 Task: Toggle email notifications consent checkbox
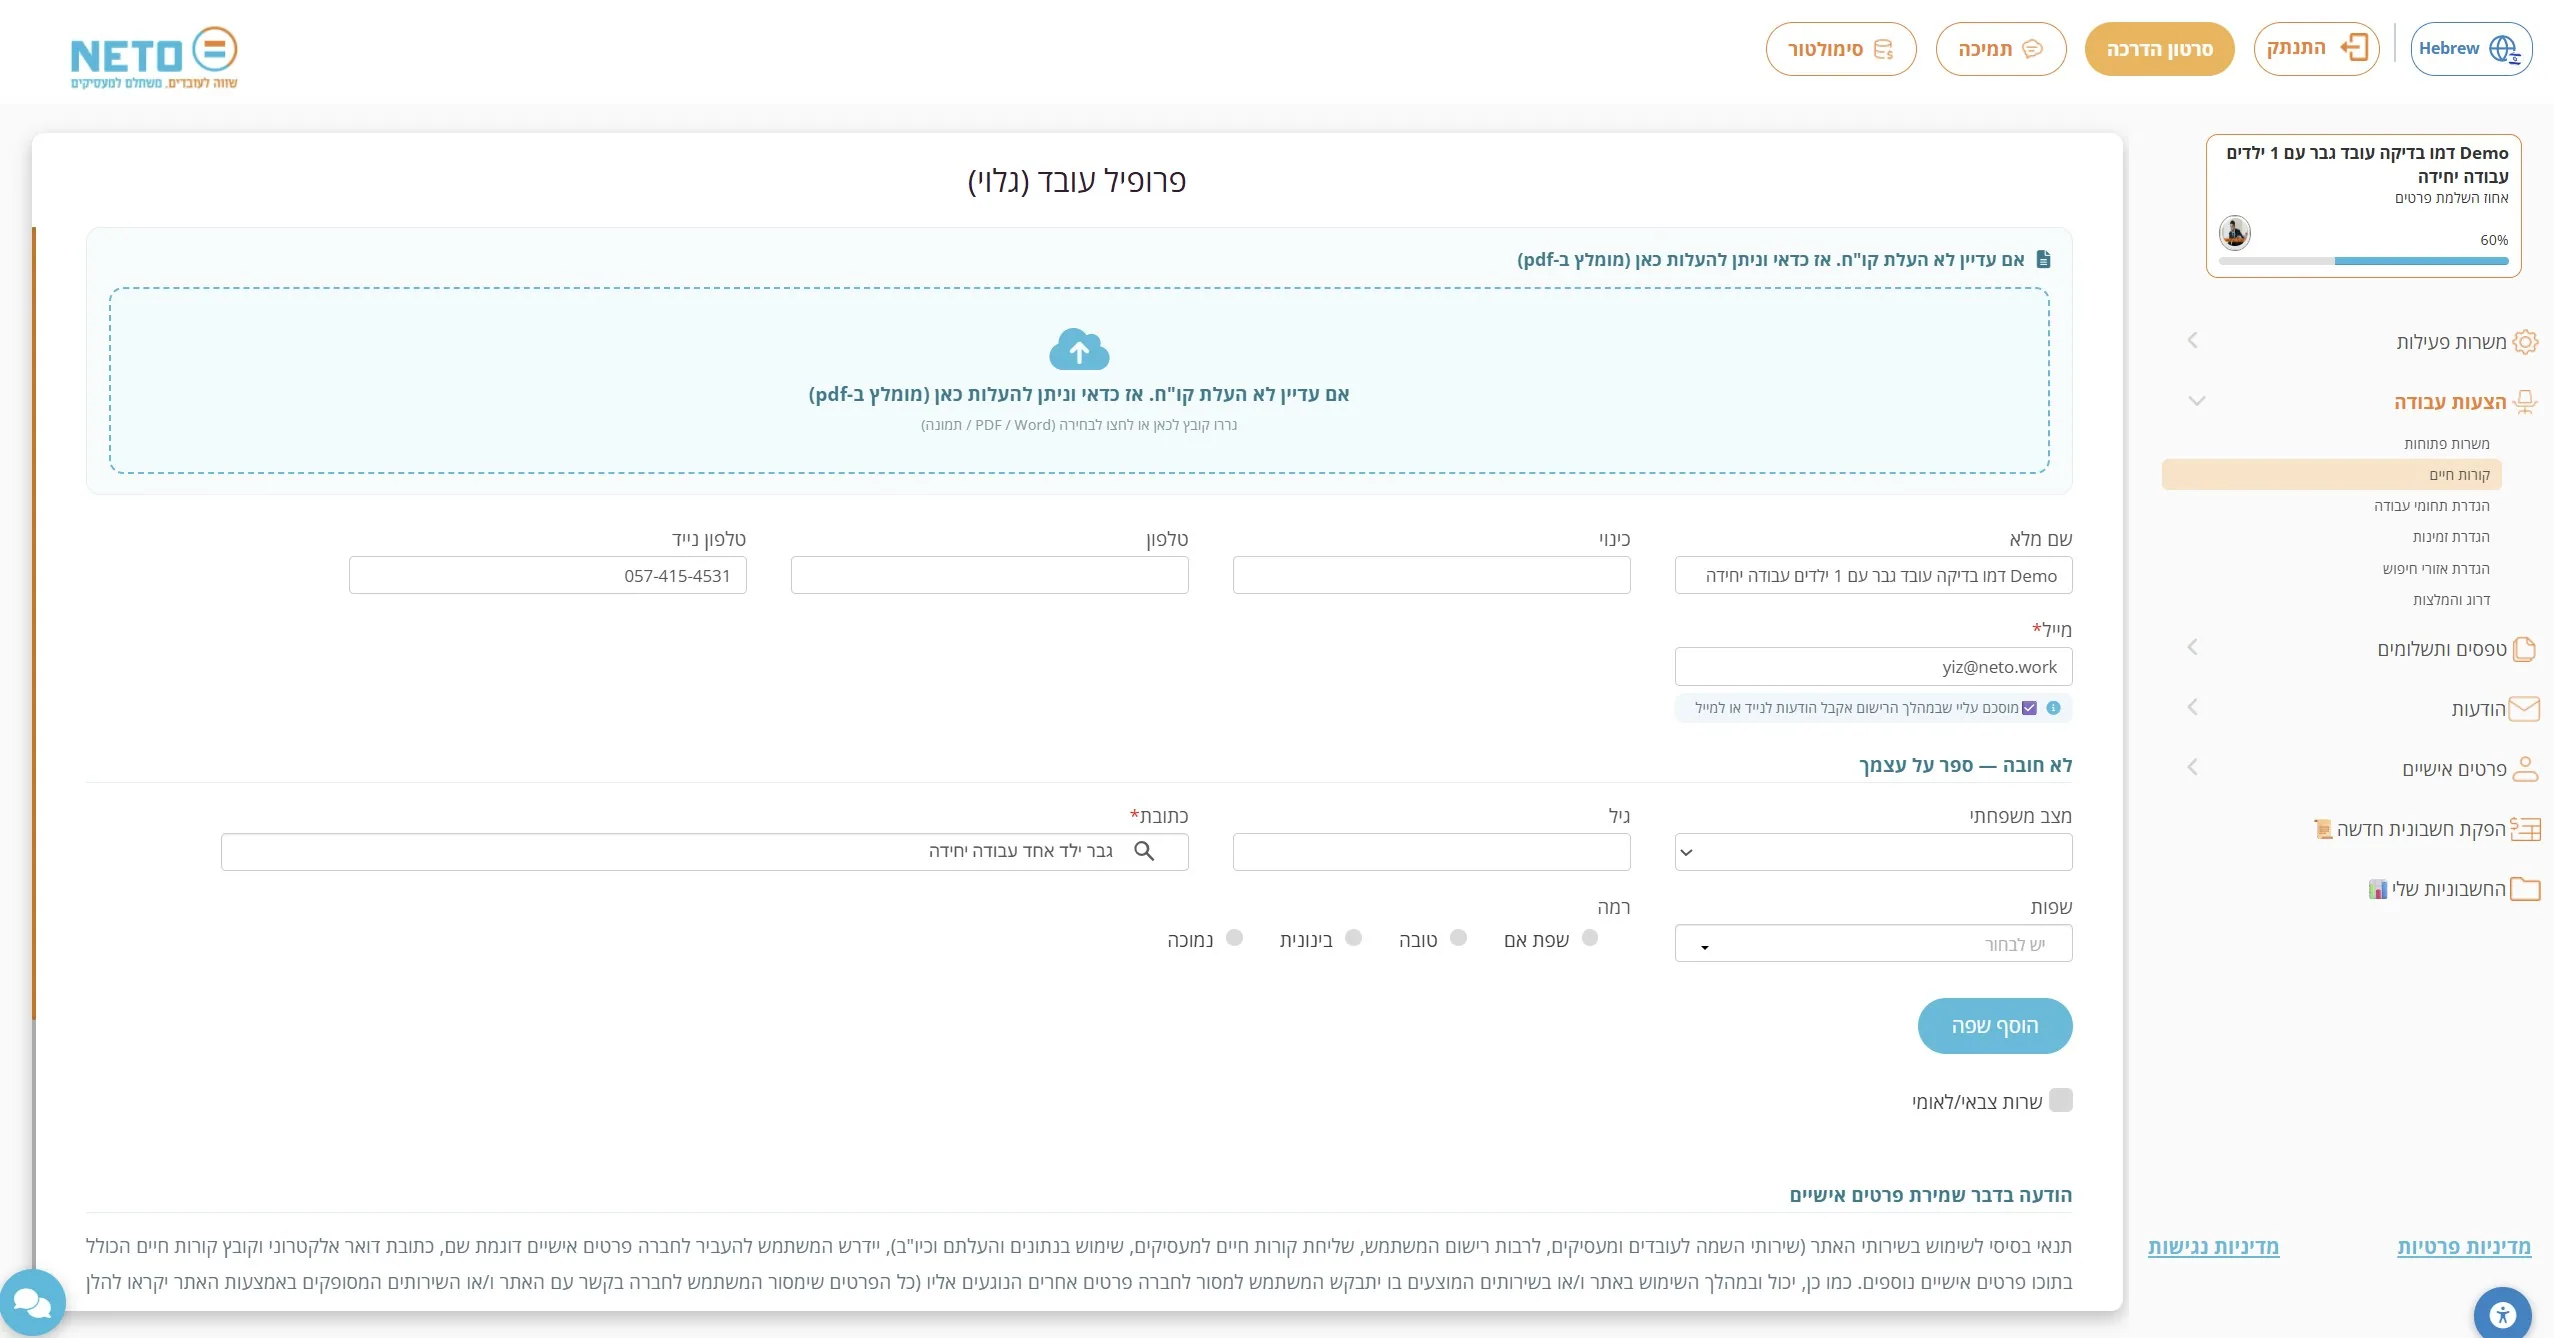(x=2029, y=708)
